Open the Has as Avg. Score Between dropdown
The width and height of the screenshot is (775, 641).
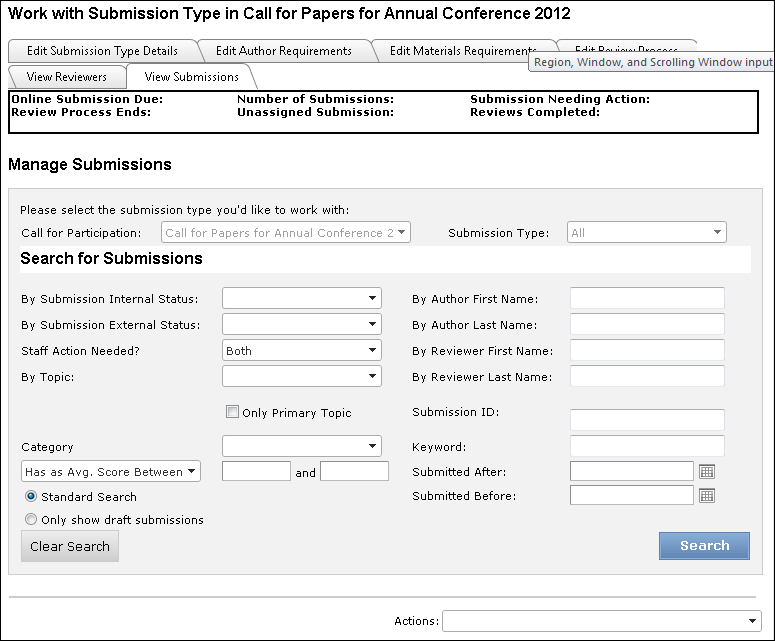pyautogui.click(x=111, y=472)
